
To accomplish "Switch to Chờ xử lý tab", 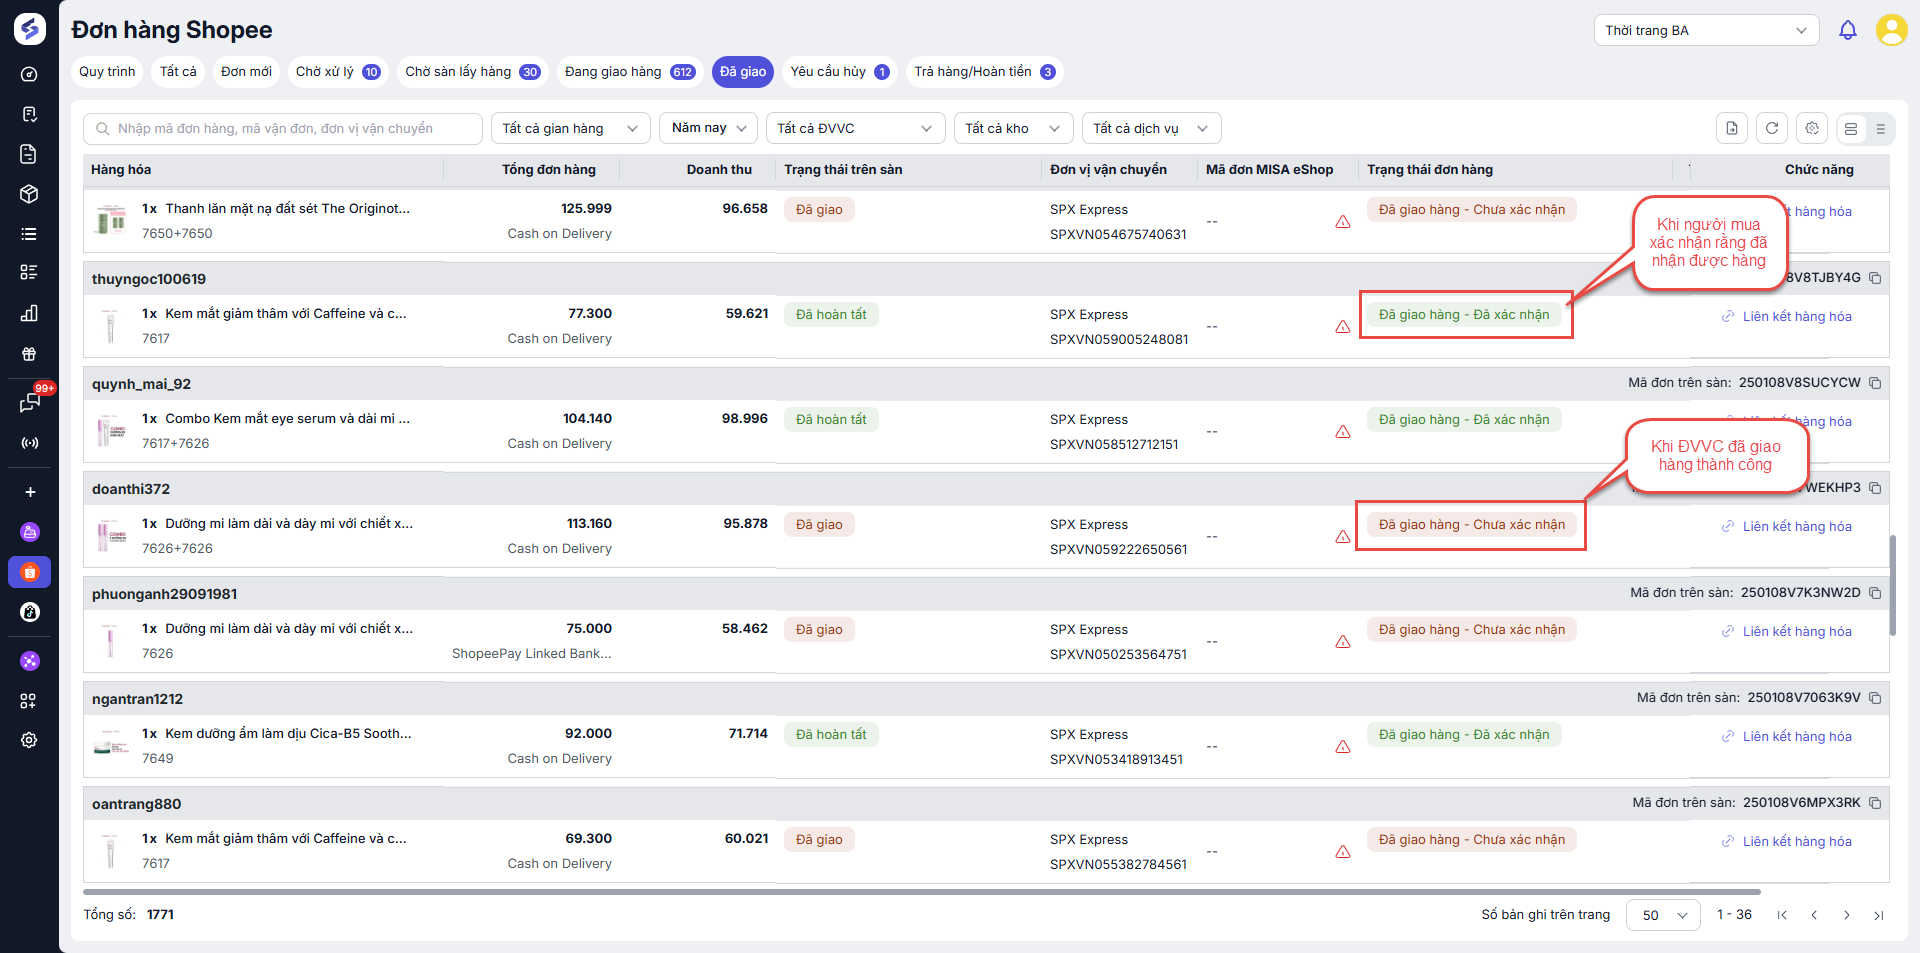I will (337, 72).
